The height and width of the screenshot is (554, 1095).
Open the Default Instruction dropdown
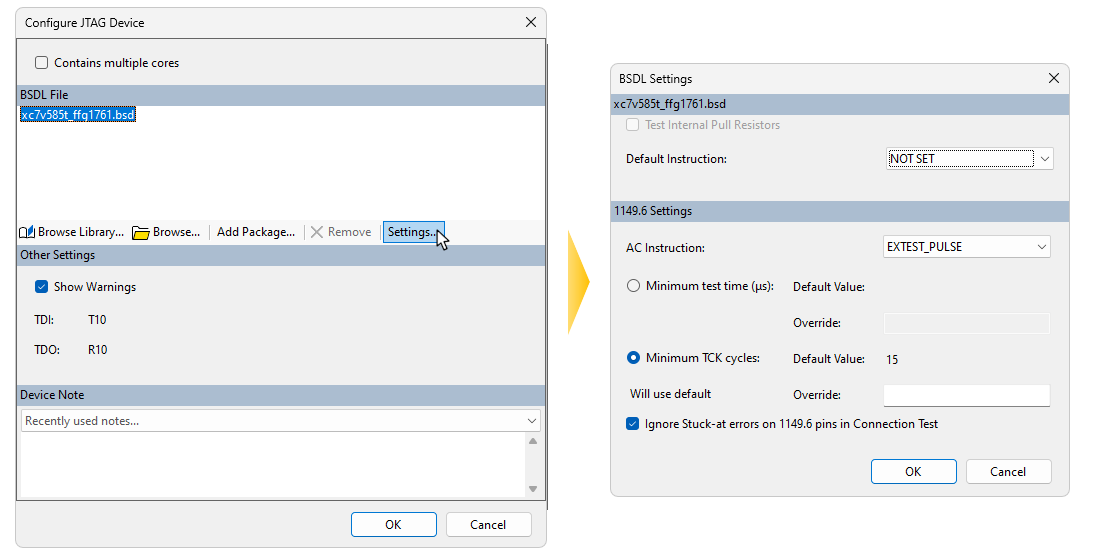(x=1045, y=159)
